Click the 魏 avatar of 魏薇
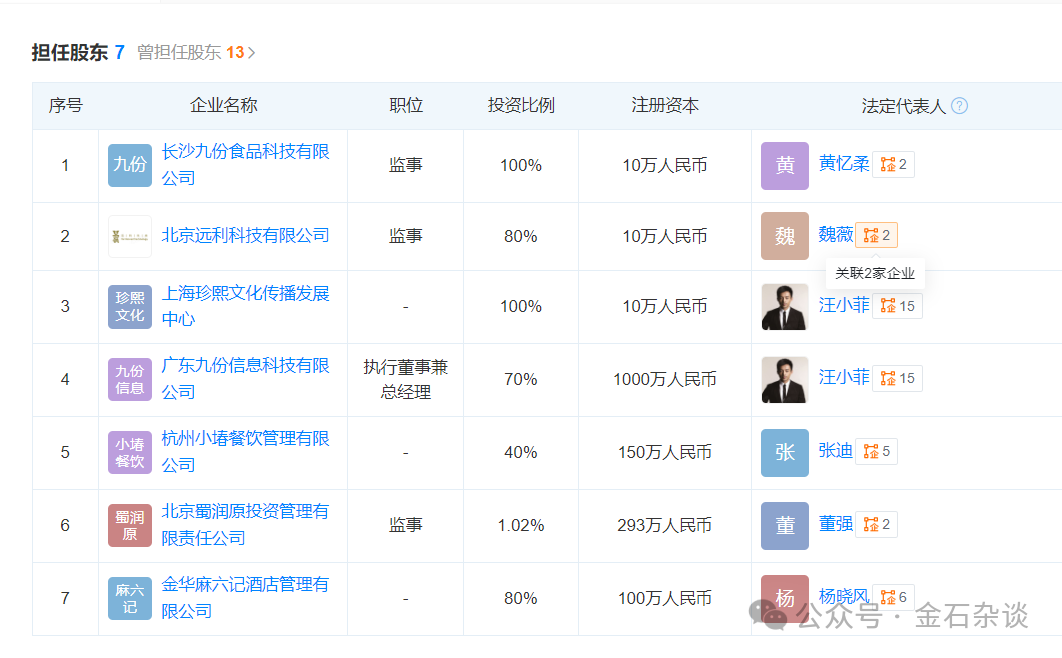1062x658 pixels. [x=785, y=236]
